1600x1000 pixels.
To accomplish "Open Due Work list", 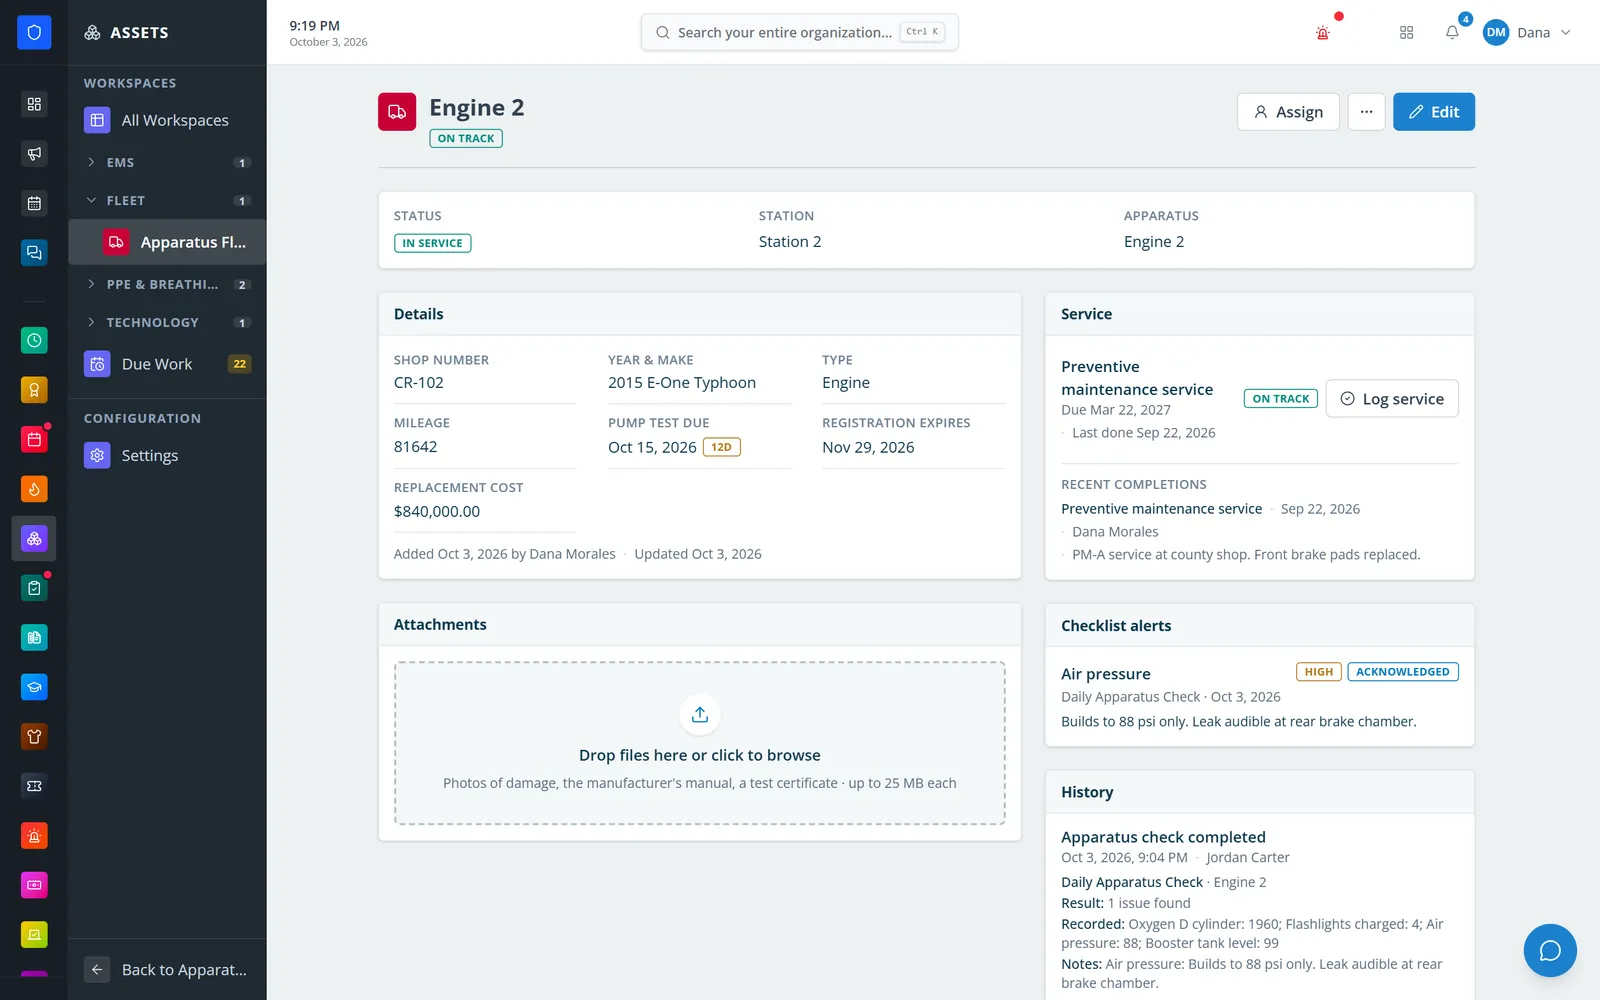I will (167, 364).
